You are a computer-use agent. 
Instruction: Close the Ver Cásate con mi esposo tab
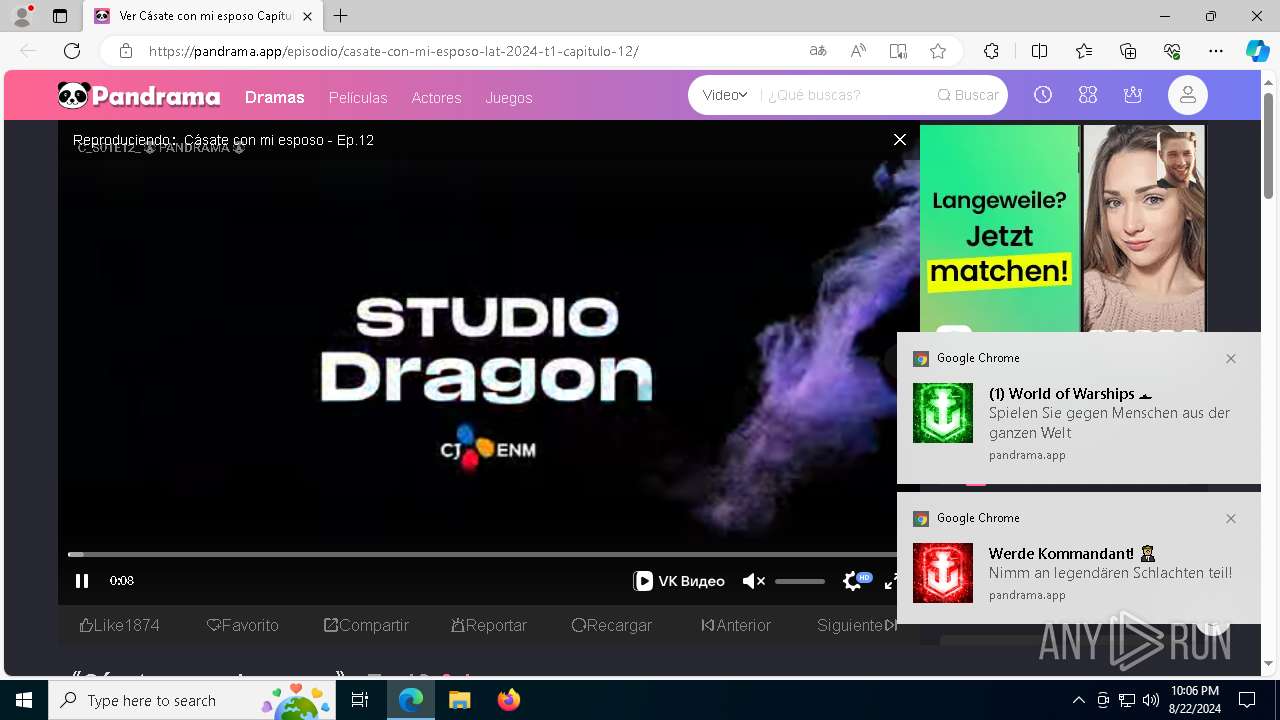tap(308, 16)
